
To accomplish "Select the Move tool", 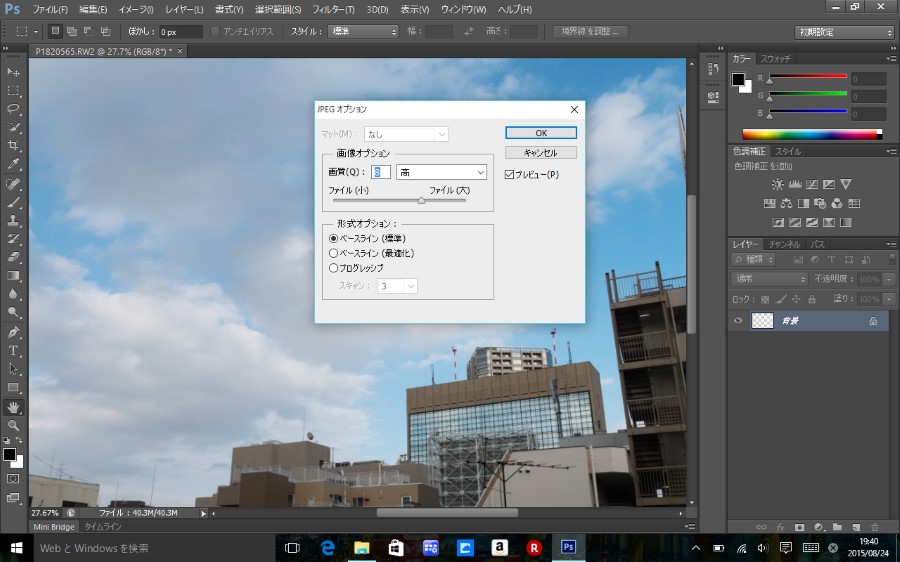I will tap(14, 73).
